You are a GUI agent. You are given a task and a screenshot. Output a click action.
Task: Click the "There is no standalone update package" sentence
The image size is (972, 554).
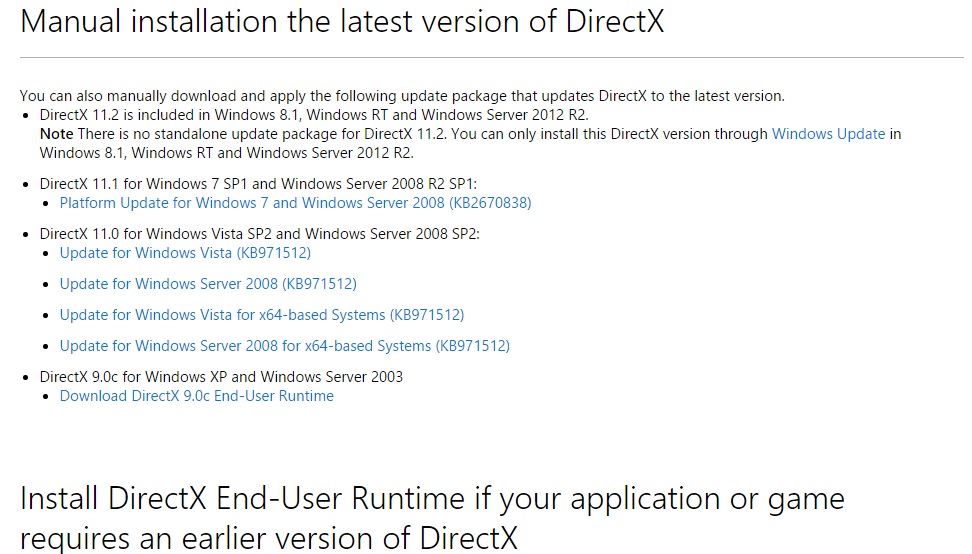tap(400, 134)
